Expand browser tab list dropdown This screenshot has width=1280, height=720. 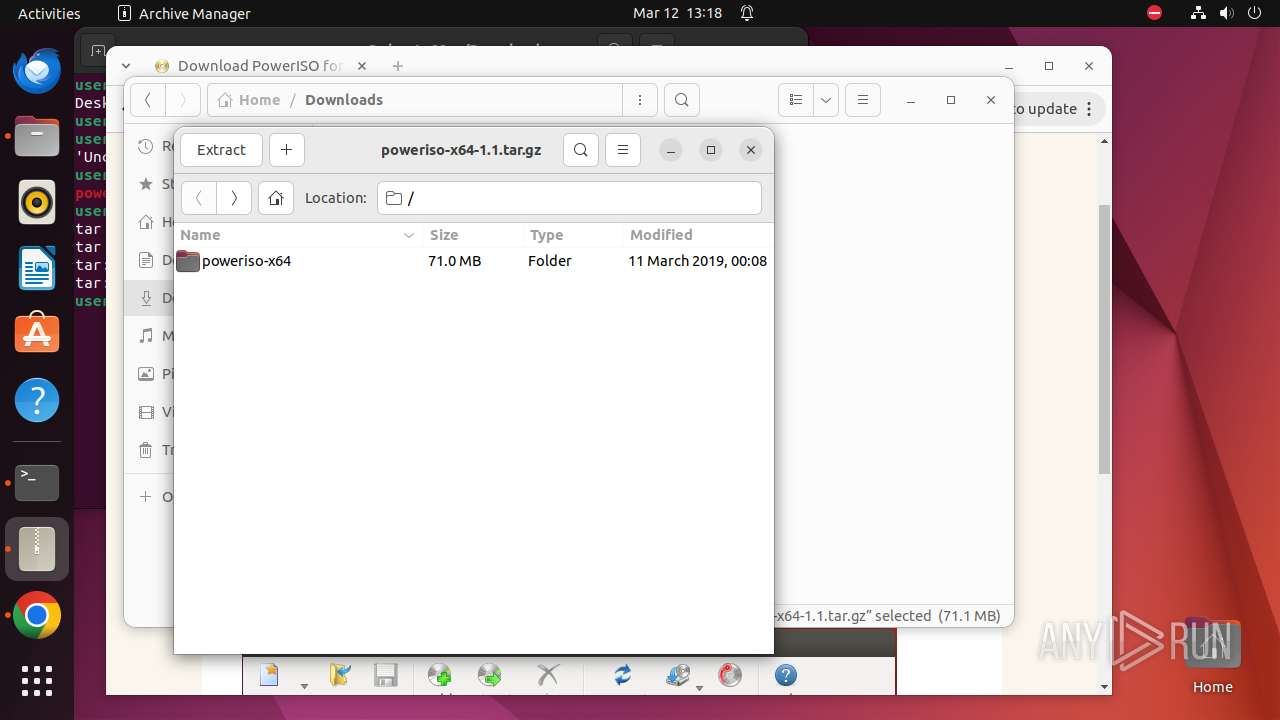pos(126,66)
